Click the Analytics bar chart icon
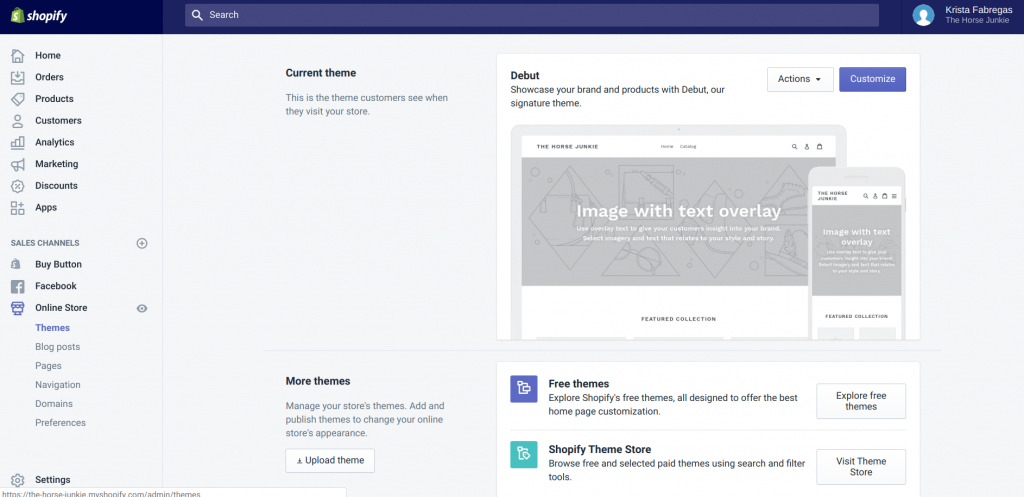Viewport: 1024px width, 497px height. 18,142
